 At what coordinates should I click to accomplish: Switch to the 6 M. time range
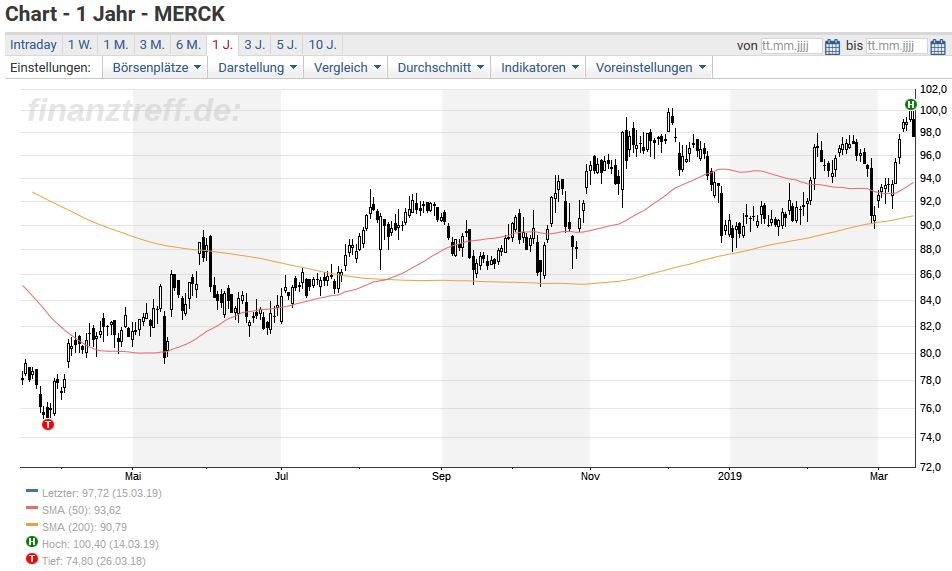pos(189,45)
